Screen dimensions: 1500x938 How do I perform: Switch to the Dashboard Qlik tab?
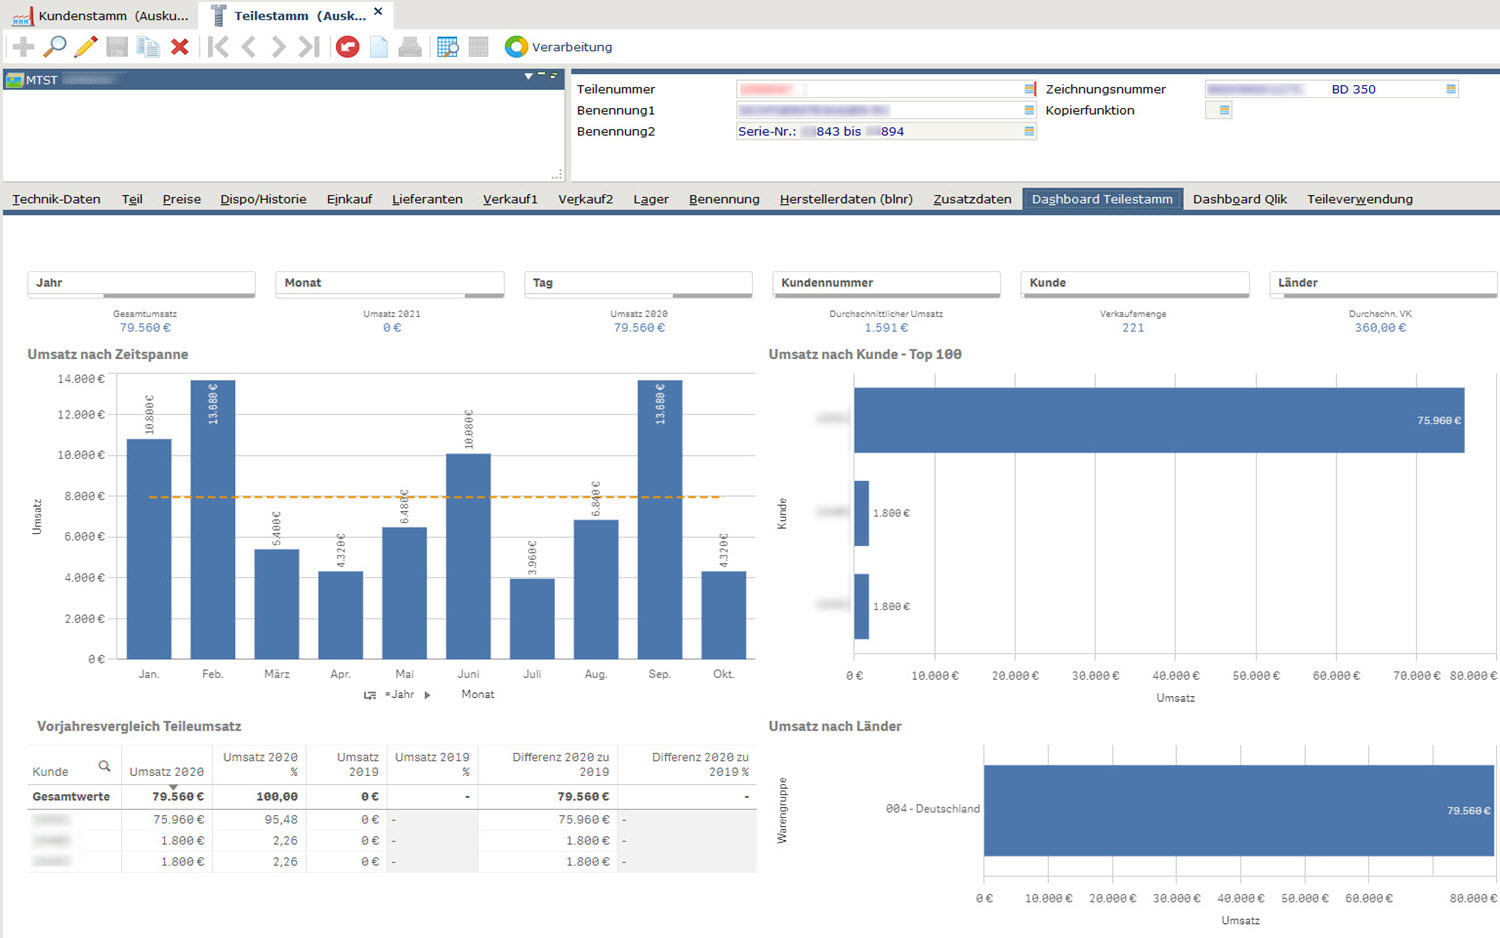point(1239,199)
